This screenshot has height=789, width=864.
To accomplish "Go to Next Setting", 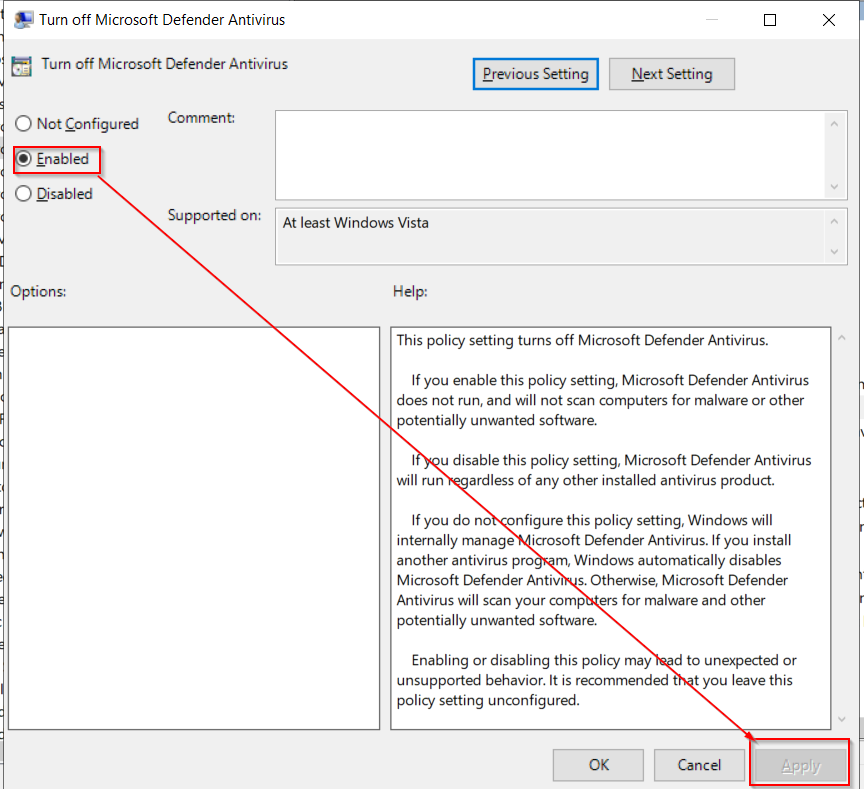I will coord(672,74).
